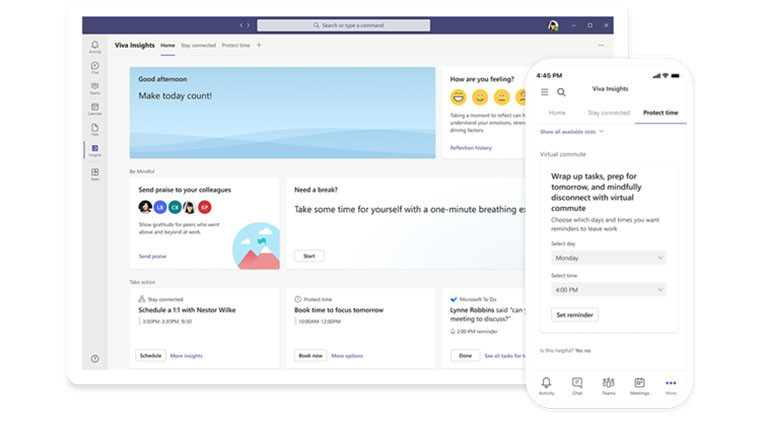
Task: Select the first photo colleague avatar
Action: pos(145,207)
